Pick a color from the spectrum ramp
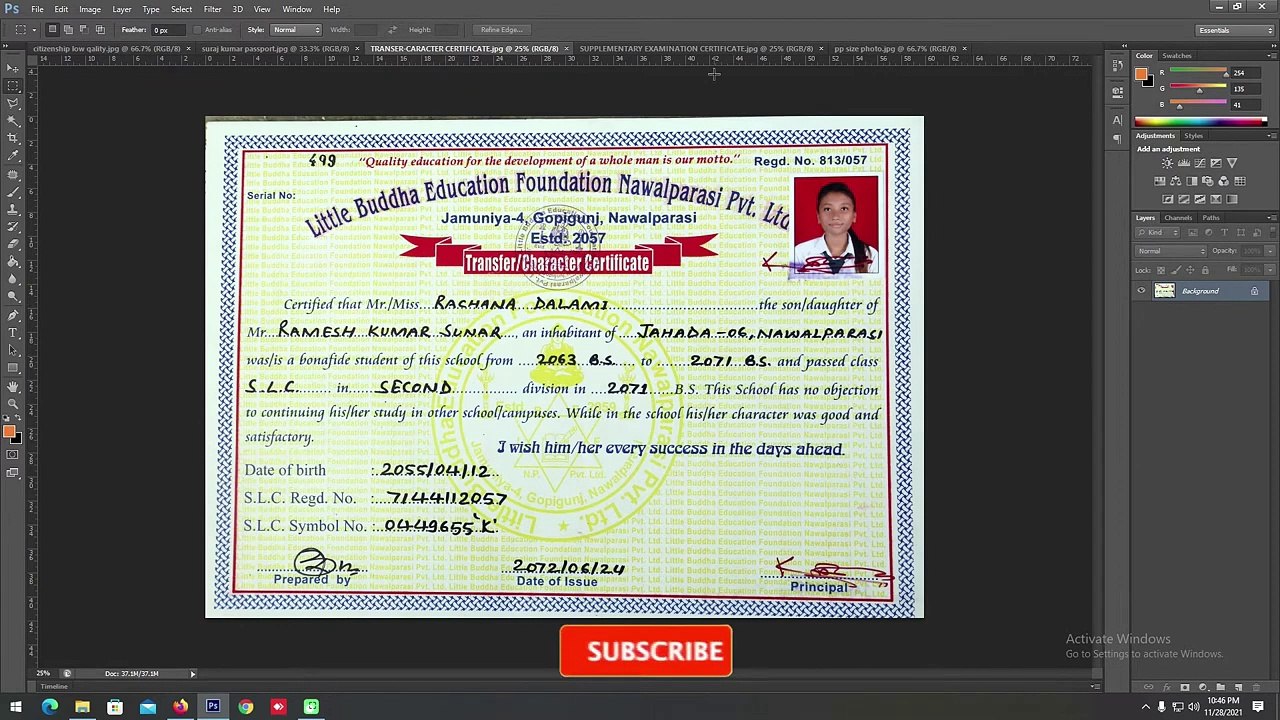 [1200, 122]
